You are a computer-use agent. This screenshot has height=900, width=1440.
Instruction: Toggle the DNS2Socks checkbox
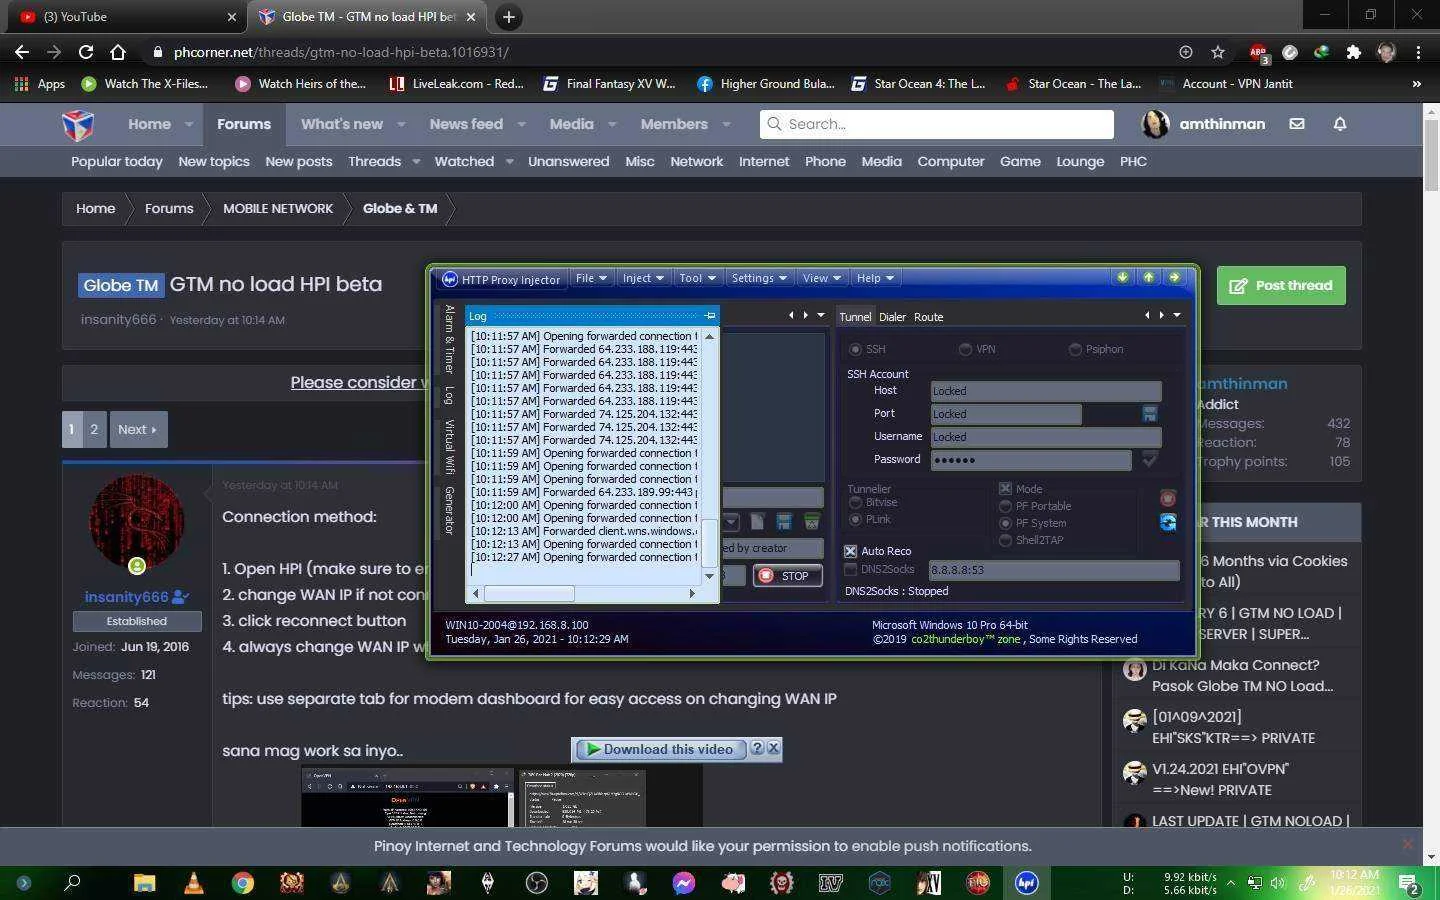[x=851, y=569]
